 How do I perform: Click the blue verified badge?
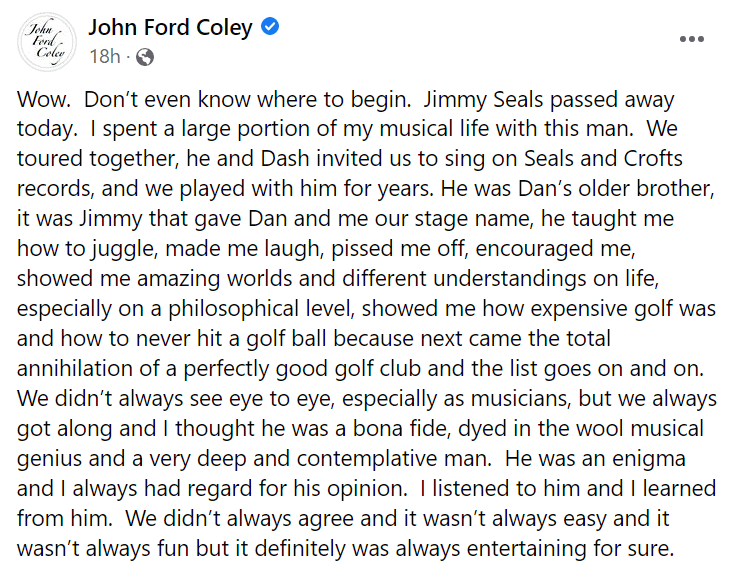(270, 28)
